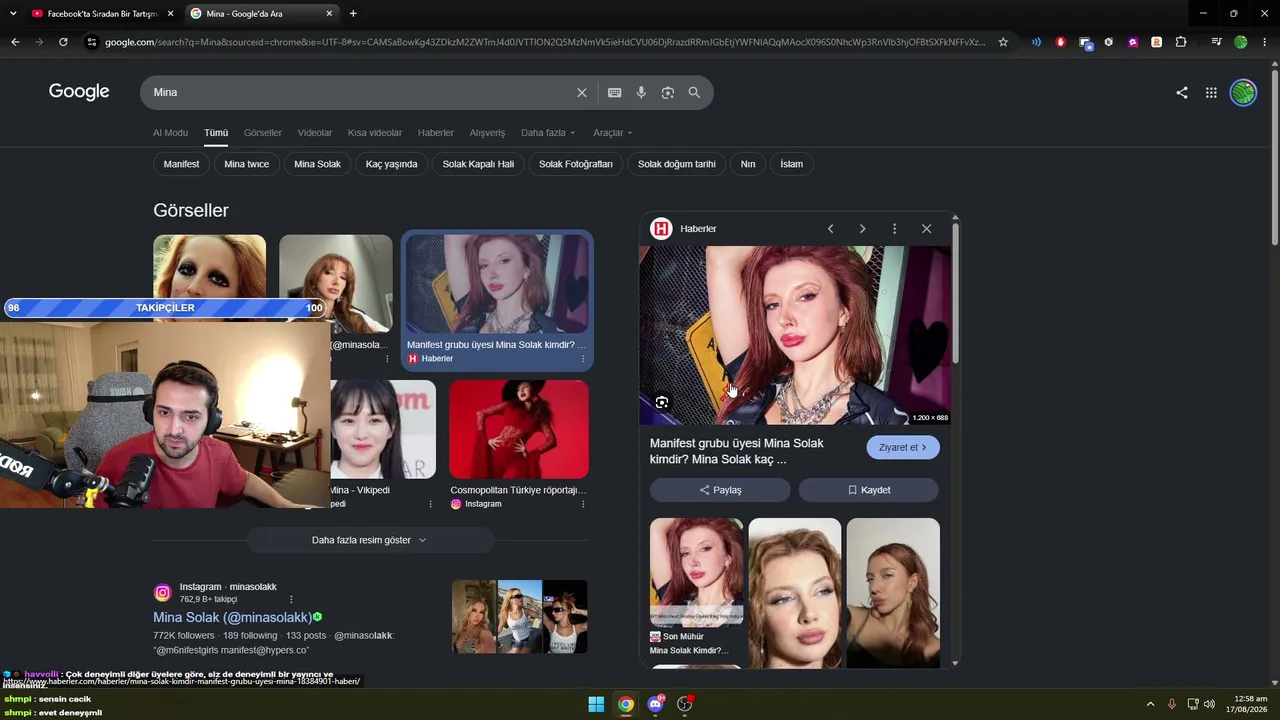Click the Chrome address bar URL
The image size is (1280, 720).
point(545,42)
